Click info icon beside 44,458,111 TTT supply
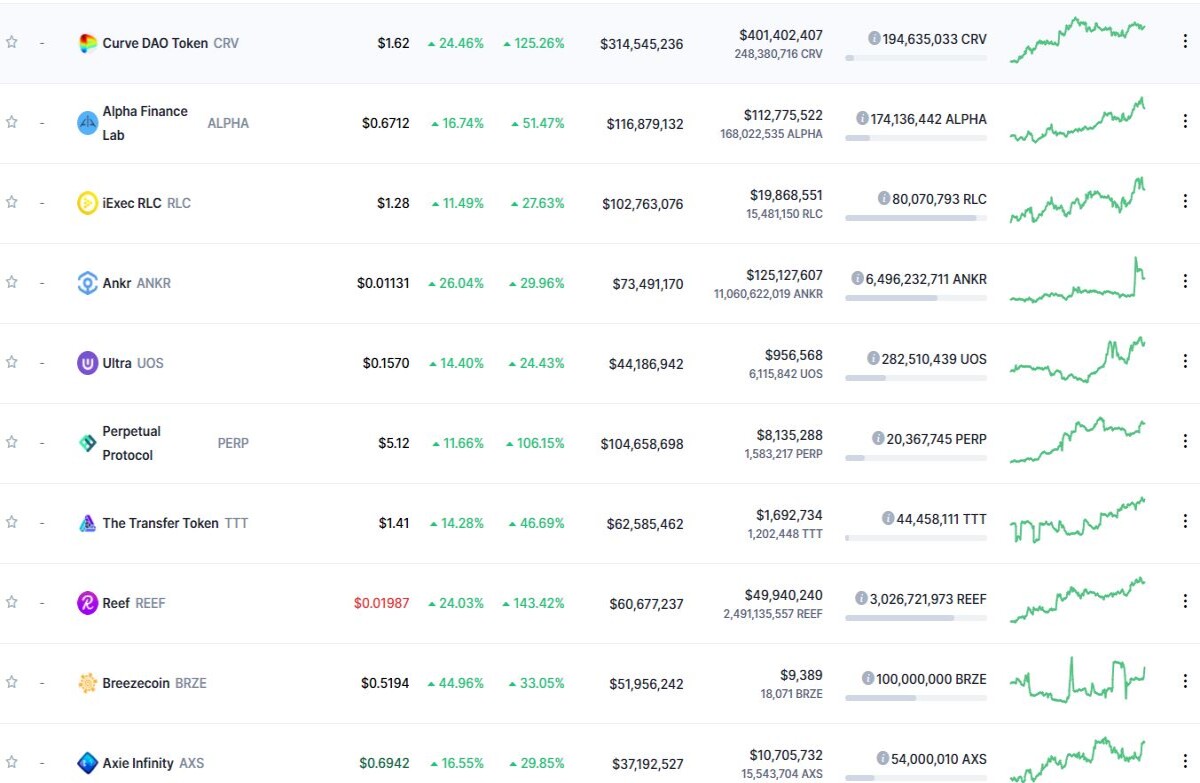Viewport: 1200px width, 783px height. (x=888, y=518)
